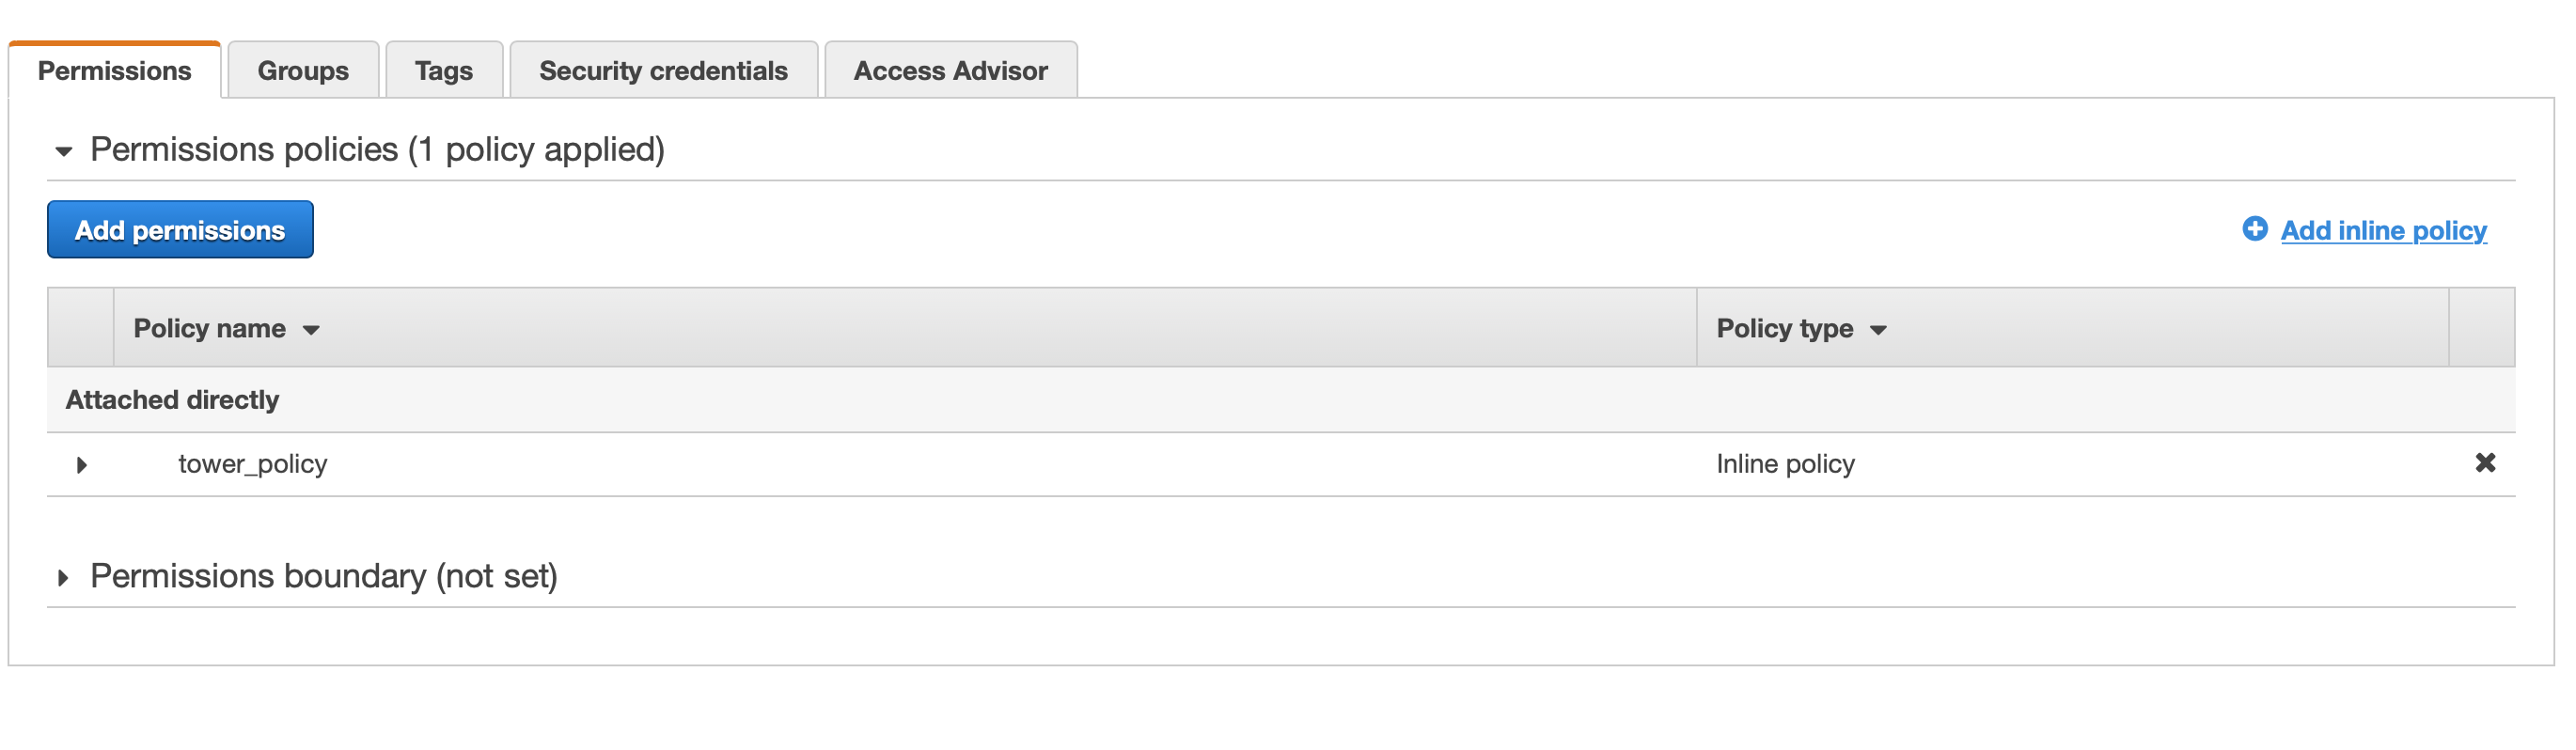Image resolution: width=2576 pixels, height=750 pixels.
Task: Click the Permissions policies heading text
Action: tap(377, 150)
